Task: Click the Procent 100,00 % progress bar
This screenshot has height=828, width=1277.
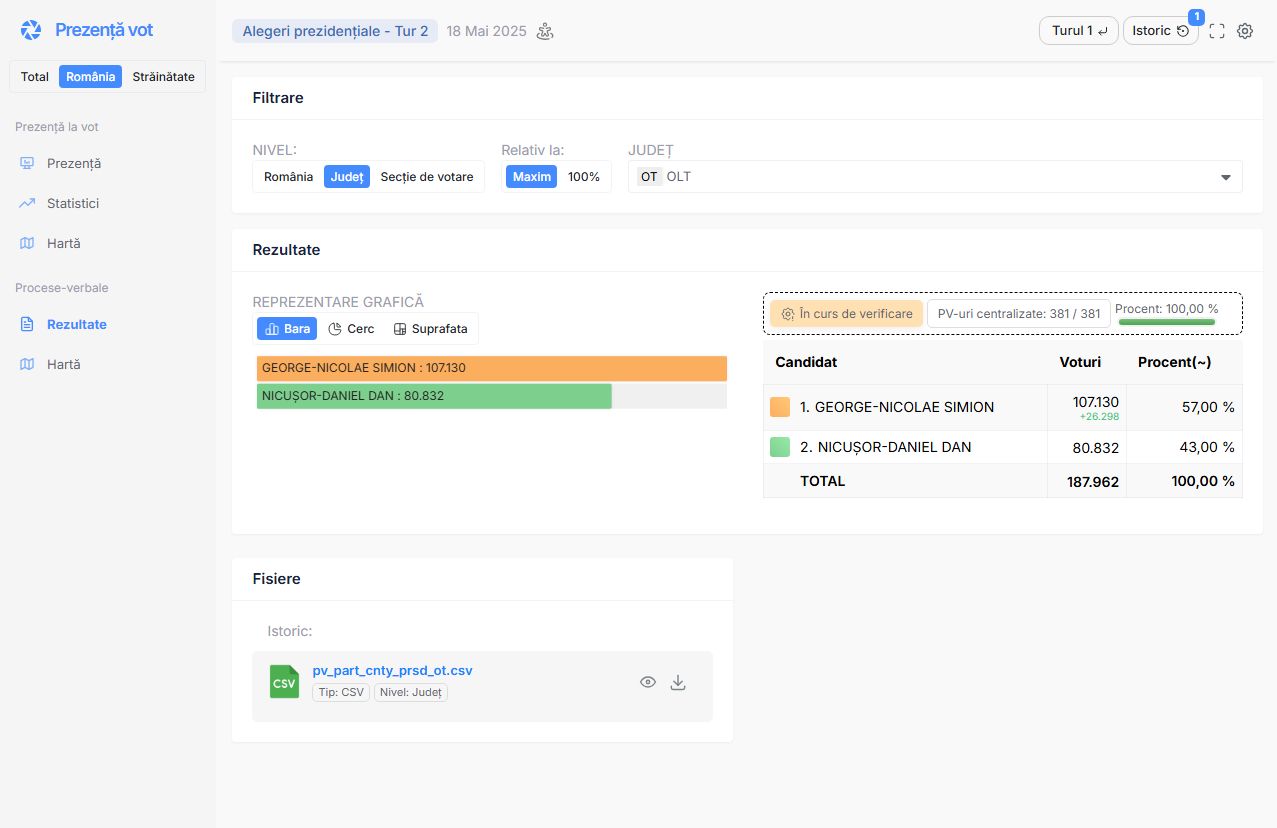Action: pos(1167,321)
